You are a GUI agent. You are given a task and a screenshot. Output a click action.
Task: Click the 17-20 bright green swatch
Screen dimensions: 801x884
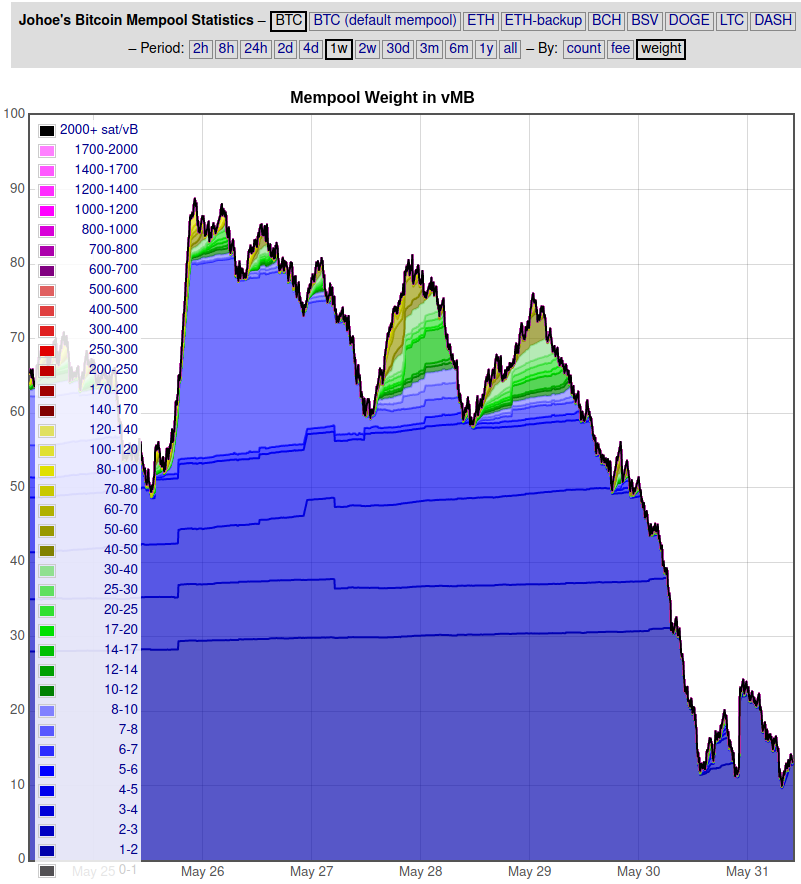(47, 631)
